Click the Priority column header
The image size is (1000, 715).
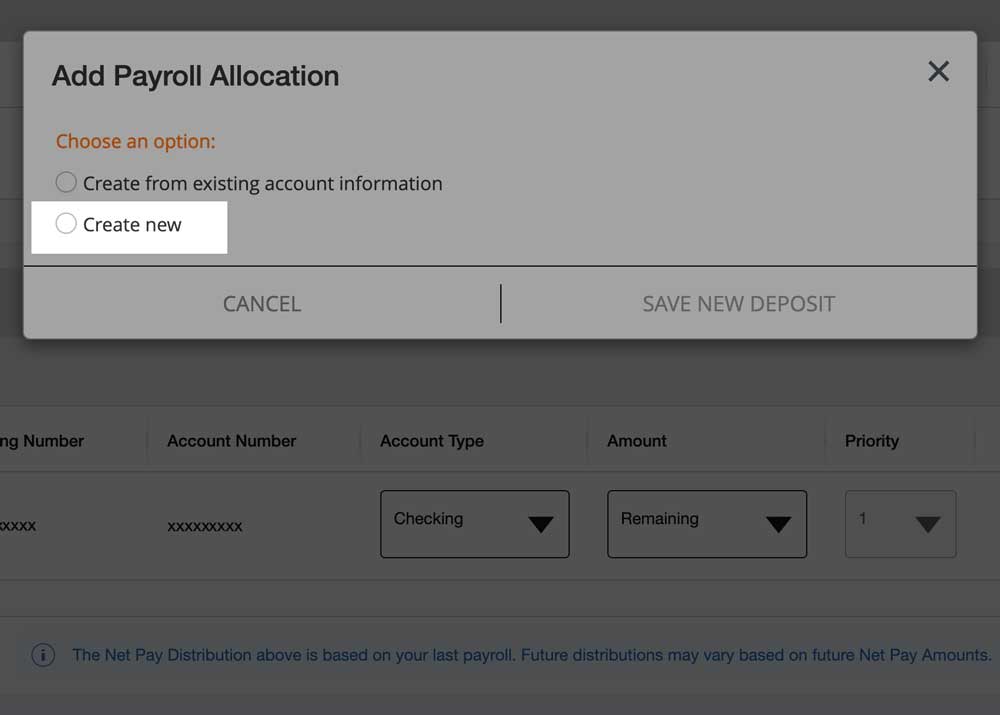(x=872, y=441)
